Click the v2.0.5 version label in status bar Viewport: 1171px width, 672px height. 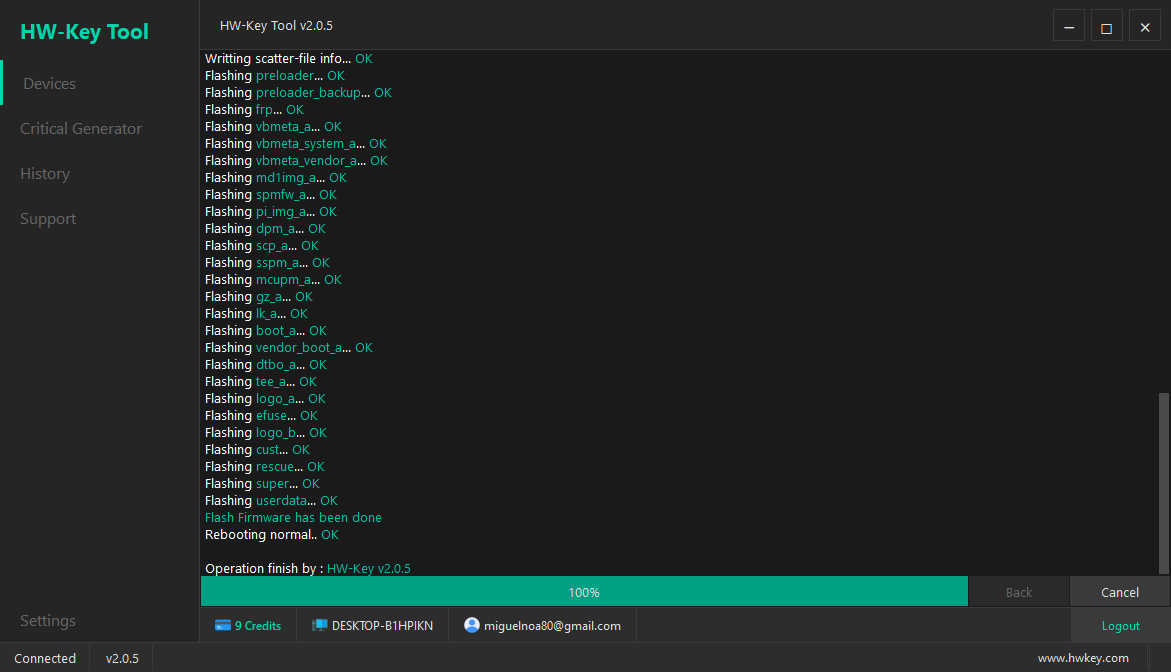(121, 658)
